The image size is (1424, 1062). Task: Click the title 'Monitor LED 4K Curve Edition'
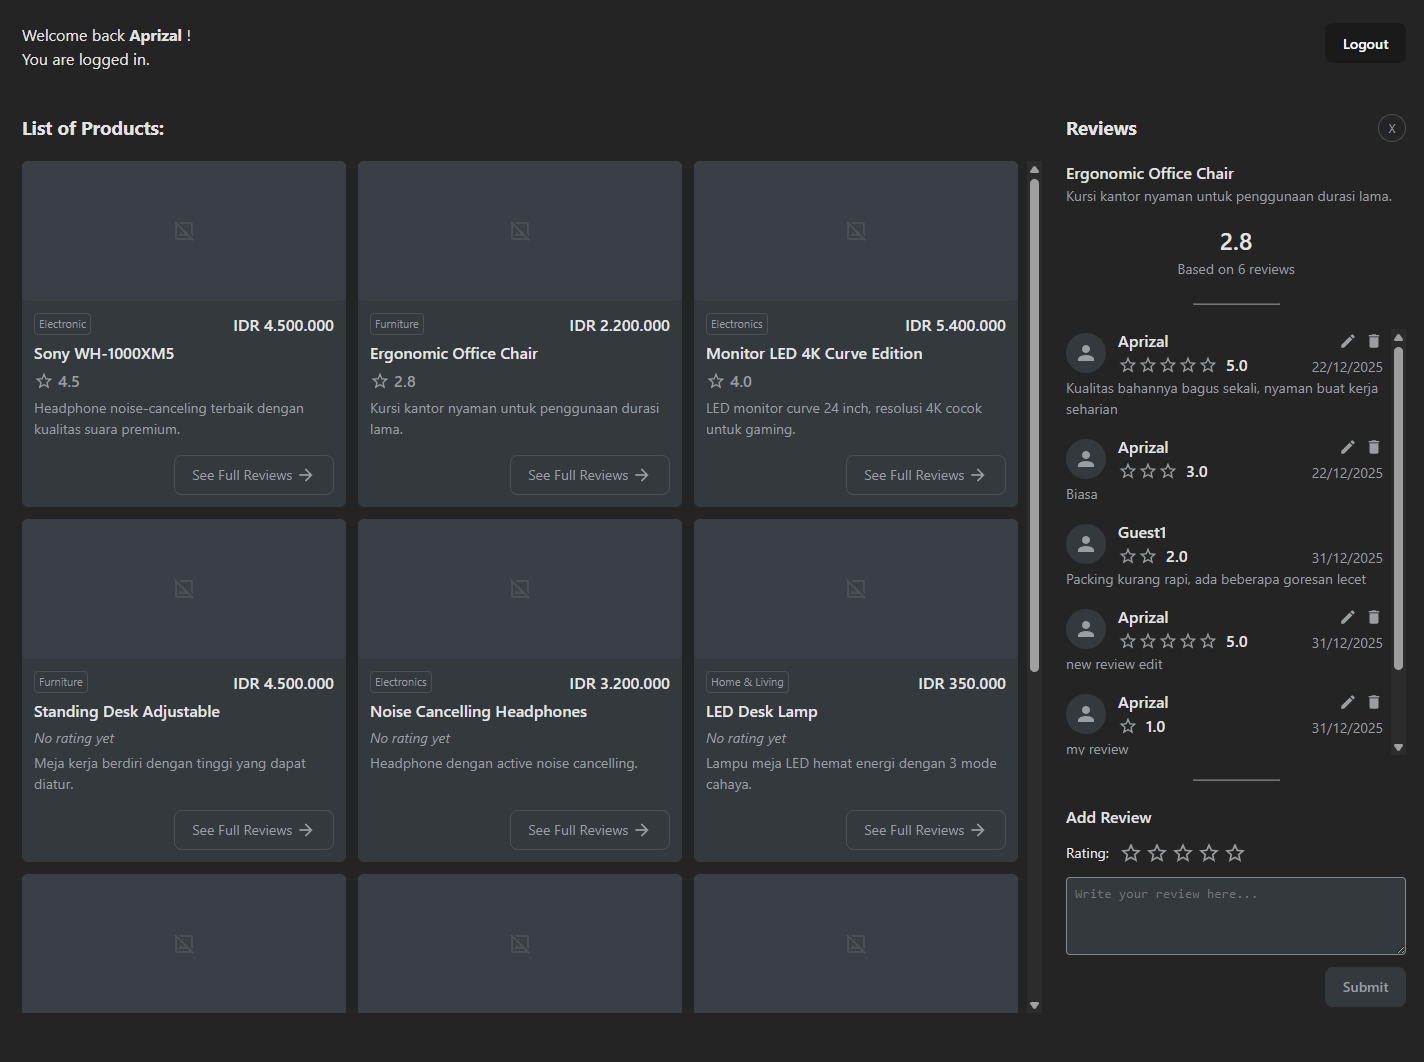coord(814,353)
